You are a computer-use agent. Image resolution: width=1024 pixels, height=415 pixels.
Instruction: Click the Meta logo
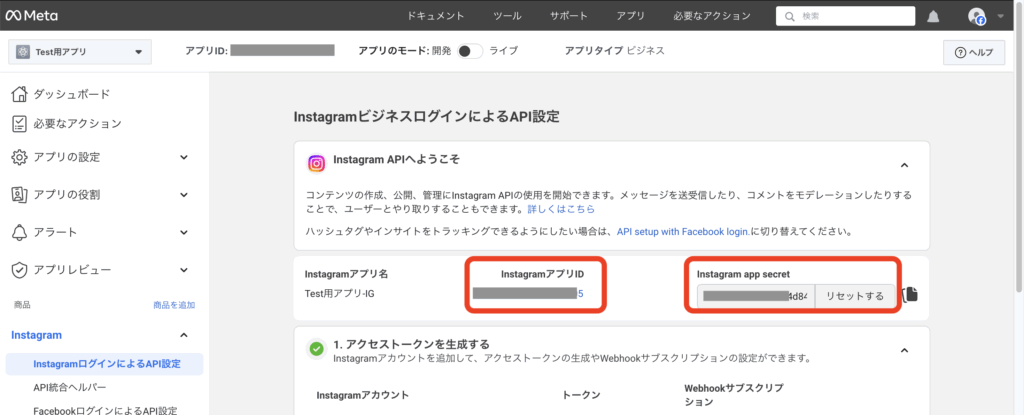[x=31, y=16]
